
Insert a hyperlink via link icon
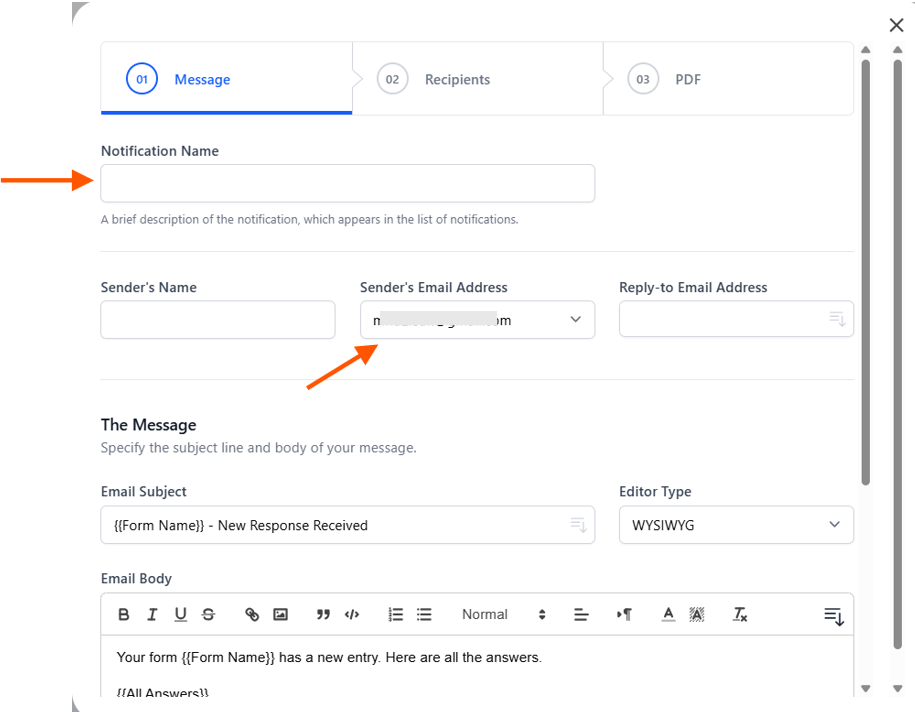(x=252, y=614)
